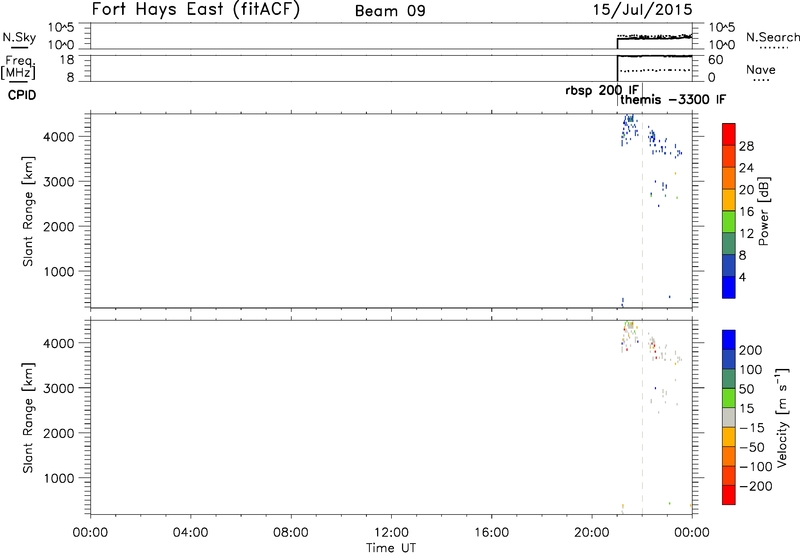Click the 'rbsp 200 IF' CPID annotation

[x=602, y=91]
